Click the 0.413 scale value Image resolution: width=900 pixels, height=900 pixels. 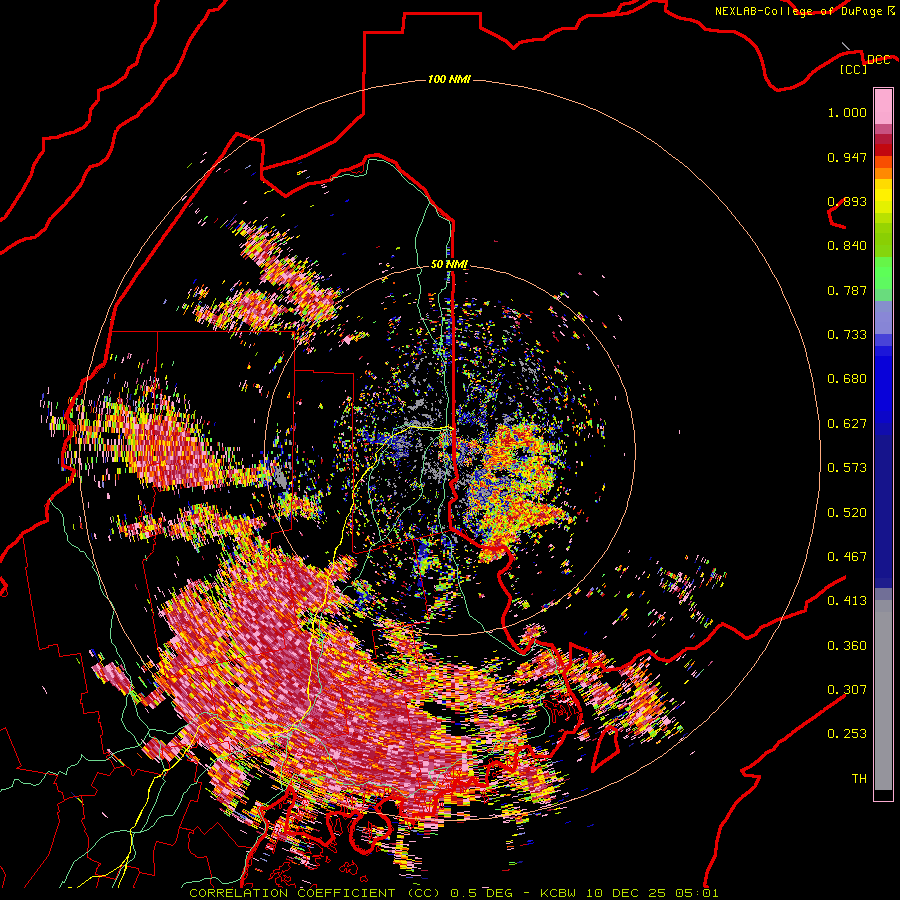pos(847,601)
